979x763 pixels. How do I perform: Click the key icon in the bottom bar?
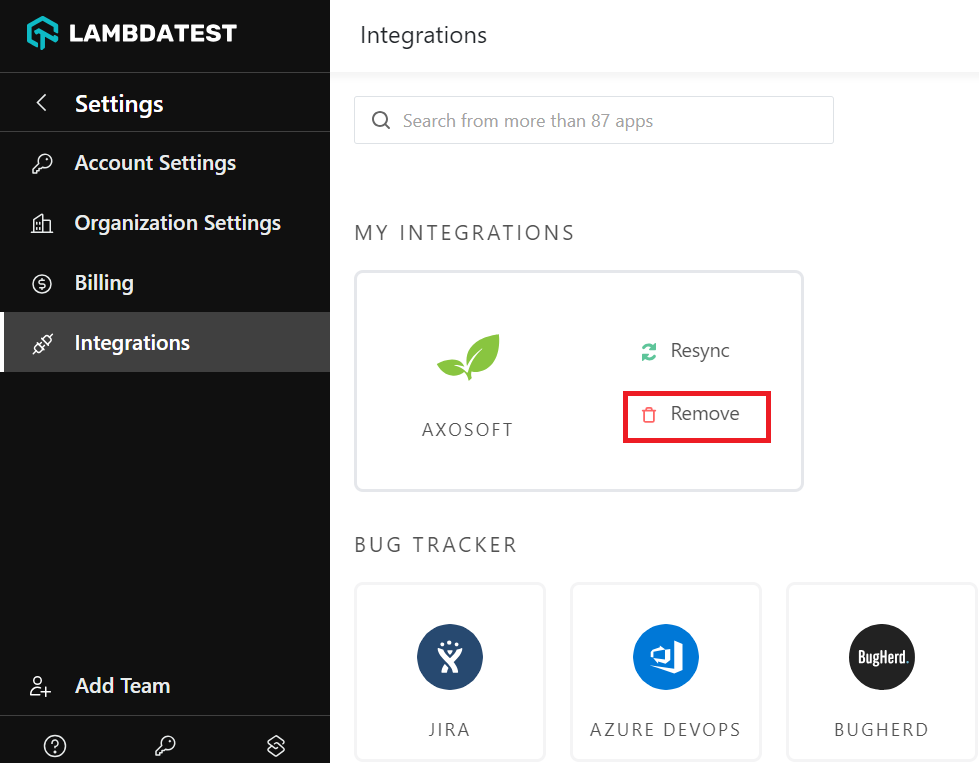coord(165,745)
